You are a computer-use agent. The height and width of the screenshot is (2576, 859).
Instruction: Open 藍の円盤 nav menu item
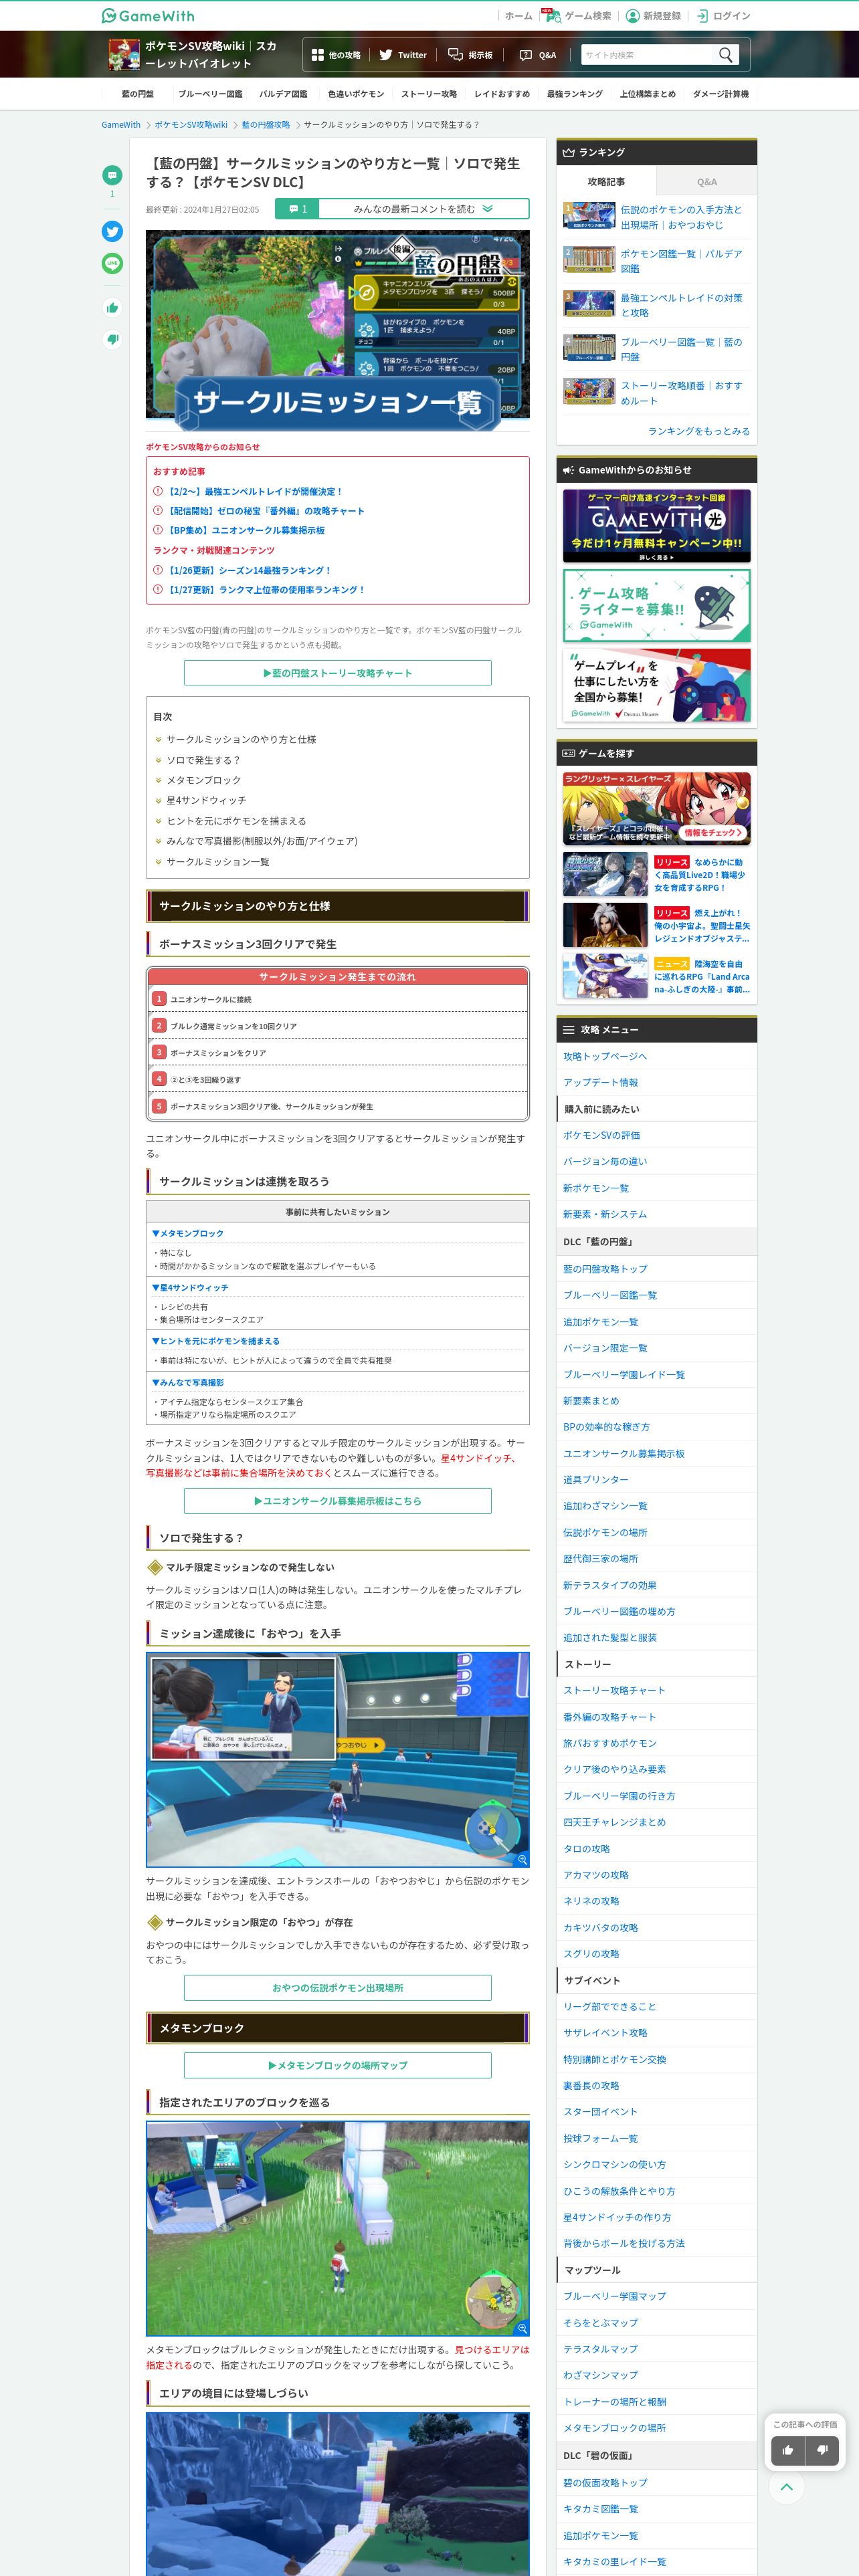pos(138,94)
